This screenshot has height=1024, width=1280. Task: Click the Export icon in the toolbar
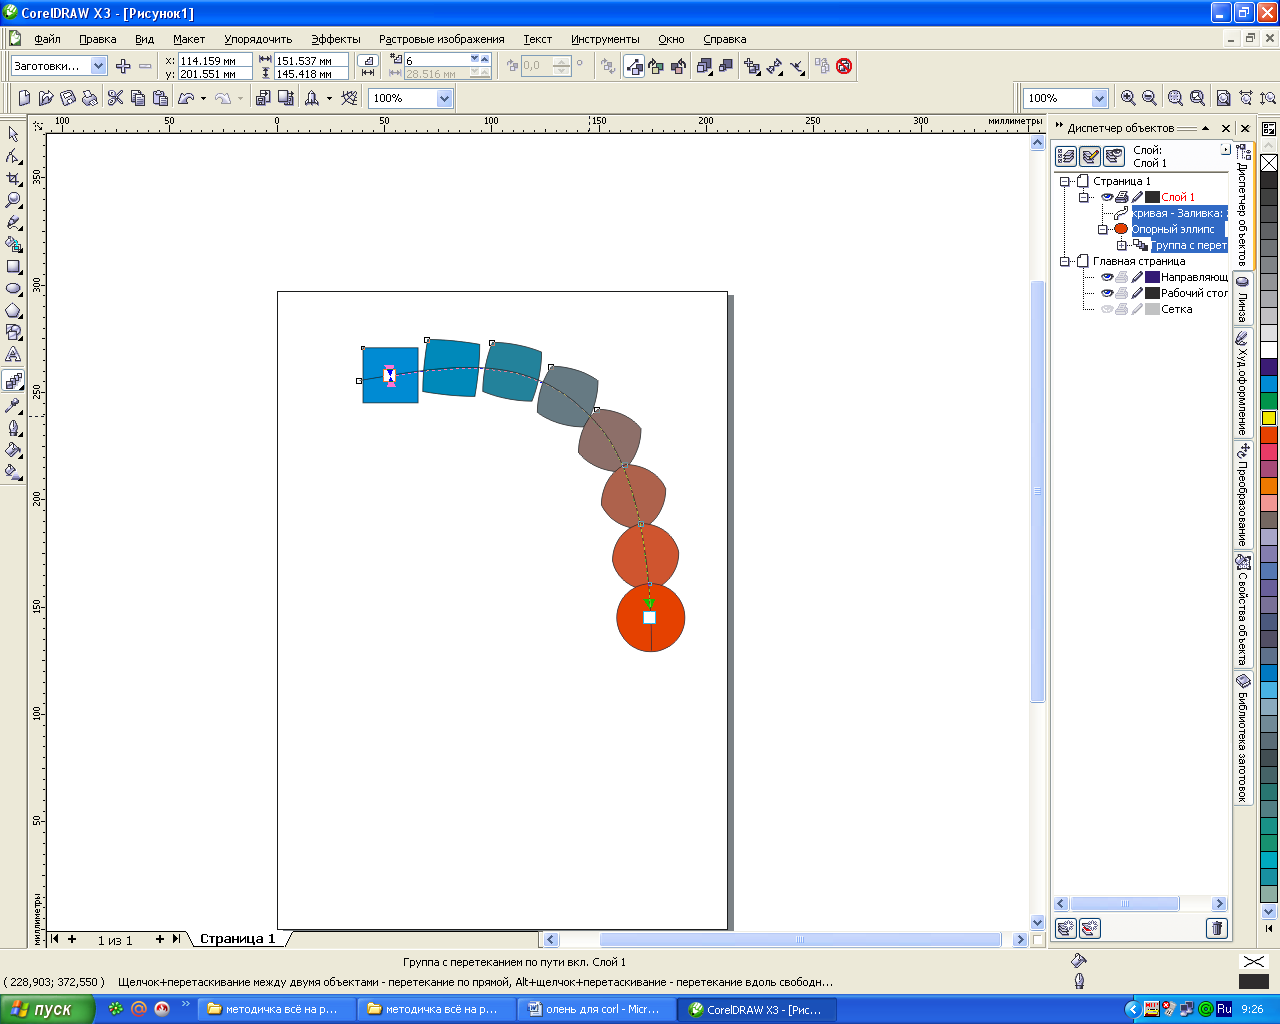coord(286,98)
